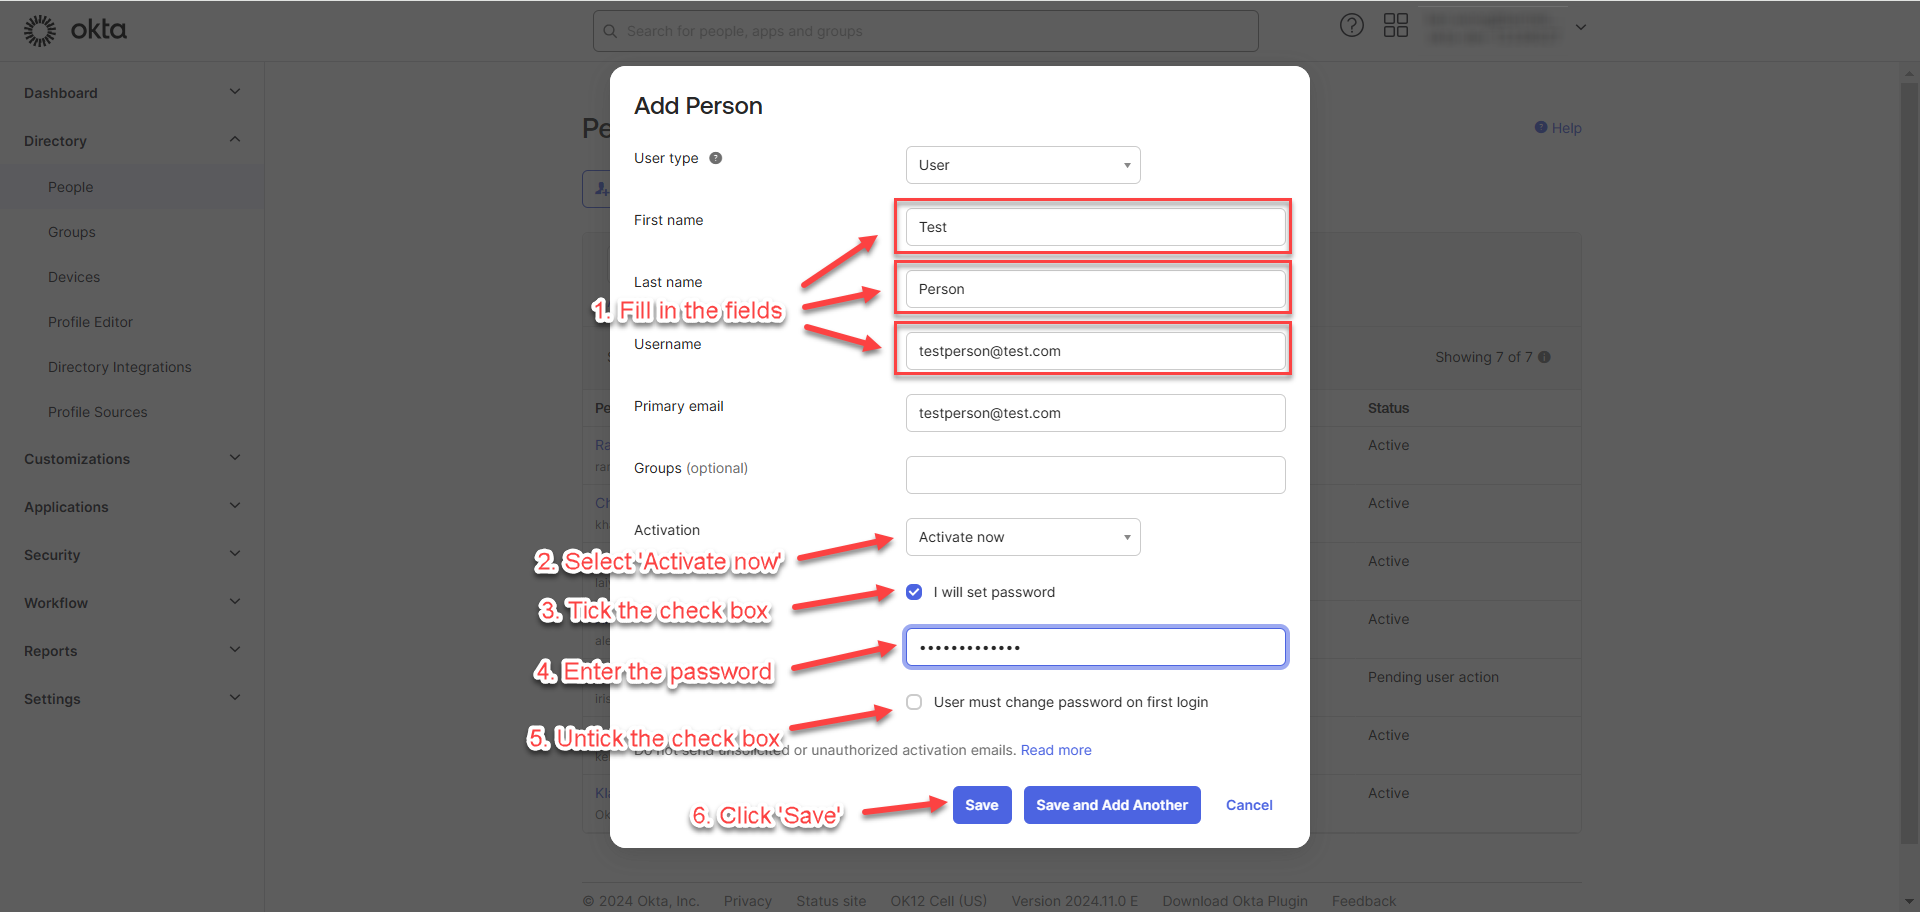This screenshot has height=912, width=1920.
Task: Open Groups in the sidebar
Action: 72,232
